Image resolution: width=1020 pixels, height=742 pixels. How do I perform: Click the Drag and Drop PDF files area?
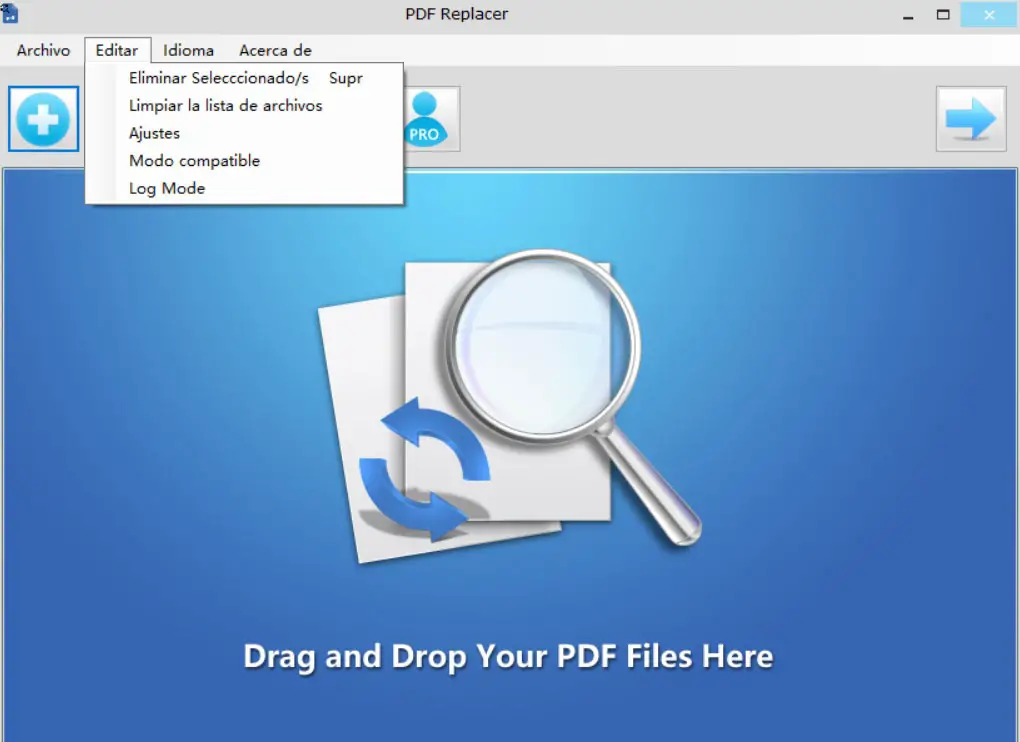click(x=510, y=455)
